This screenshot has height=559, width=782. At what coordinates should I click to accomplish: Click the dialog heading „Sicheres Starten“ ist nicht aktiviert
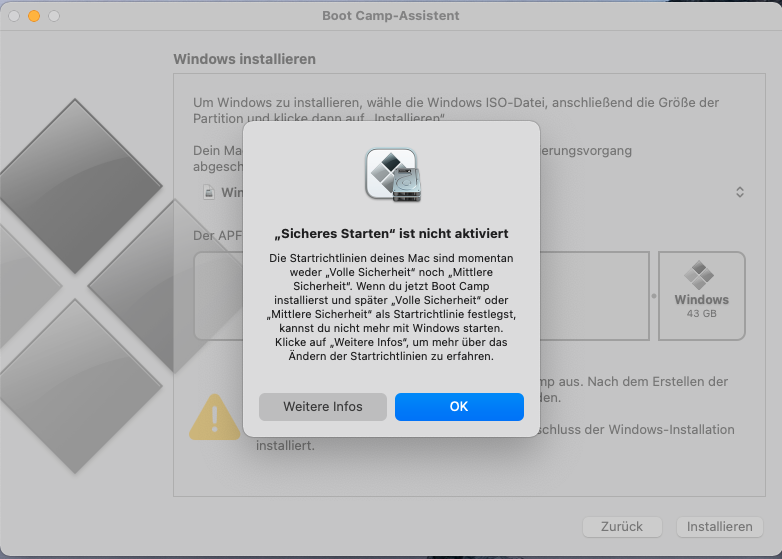(391, 233)
